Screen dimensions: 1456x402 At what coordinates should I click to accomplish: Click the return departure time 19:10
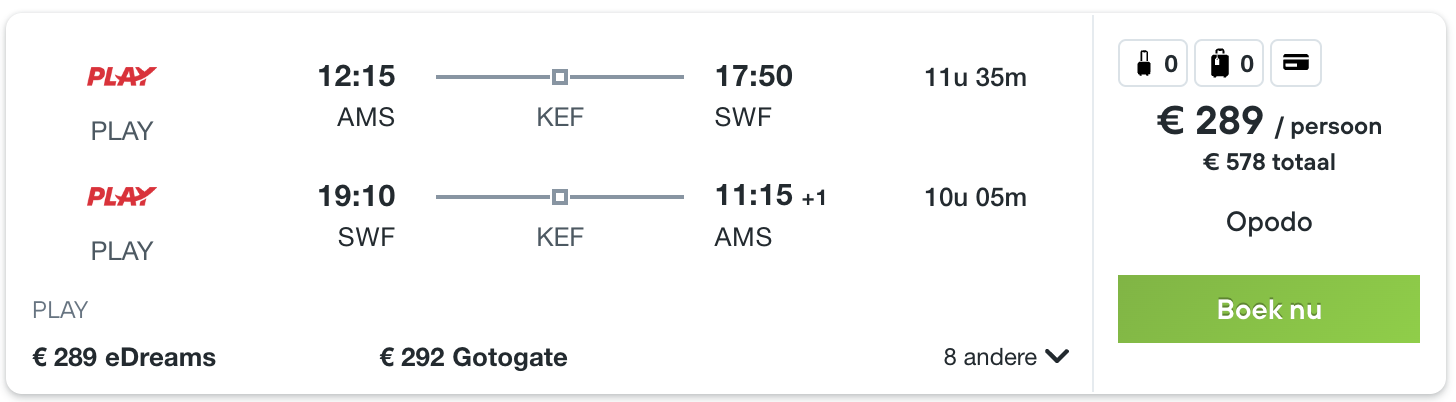coord(356,196)
